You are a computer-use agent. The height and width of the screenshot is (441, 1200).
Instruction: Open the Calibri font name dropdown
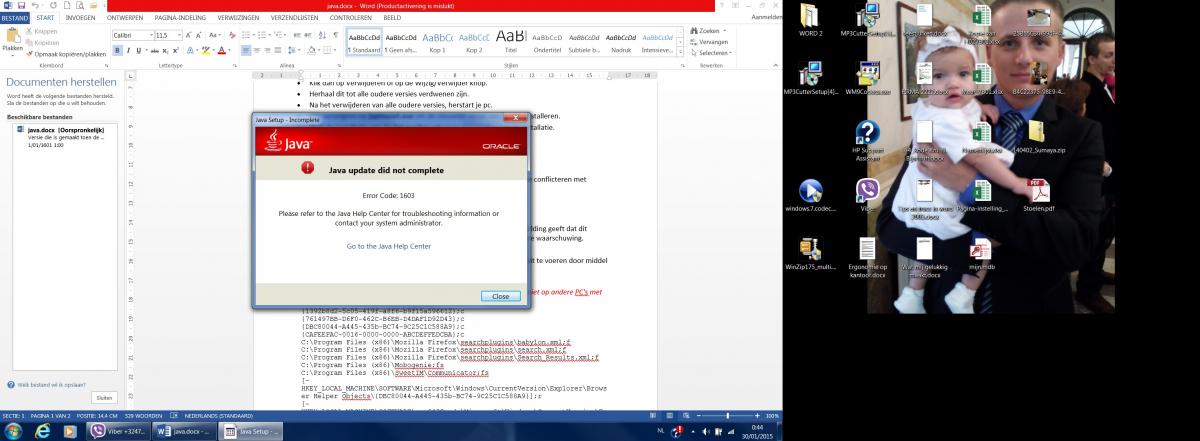click(x=151, y=35)
